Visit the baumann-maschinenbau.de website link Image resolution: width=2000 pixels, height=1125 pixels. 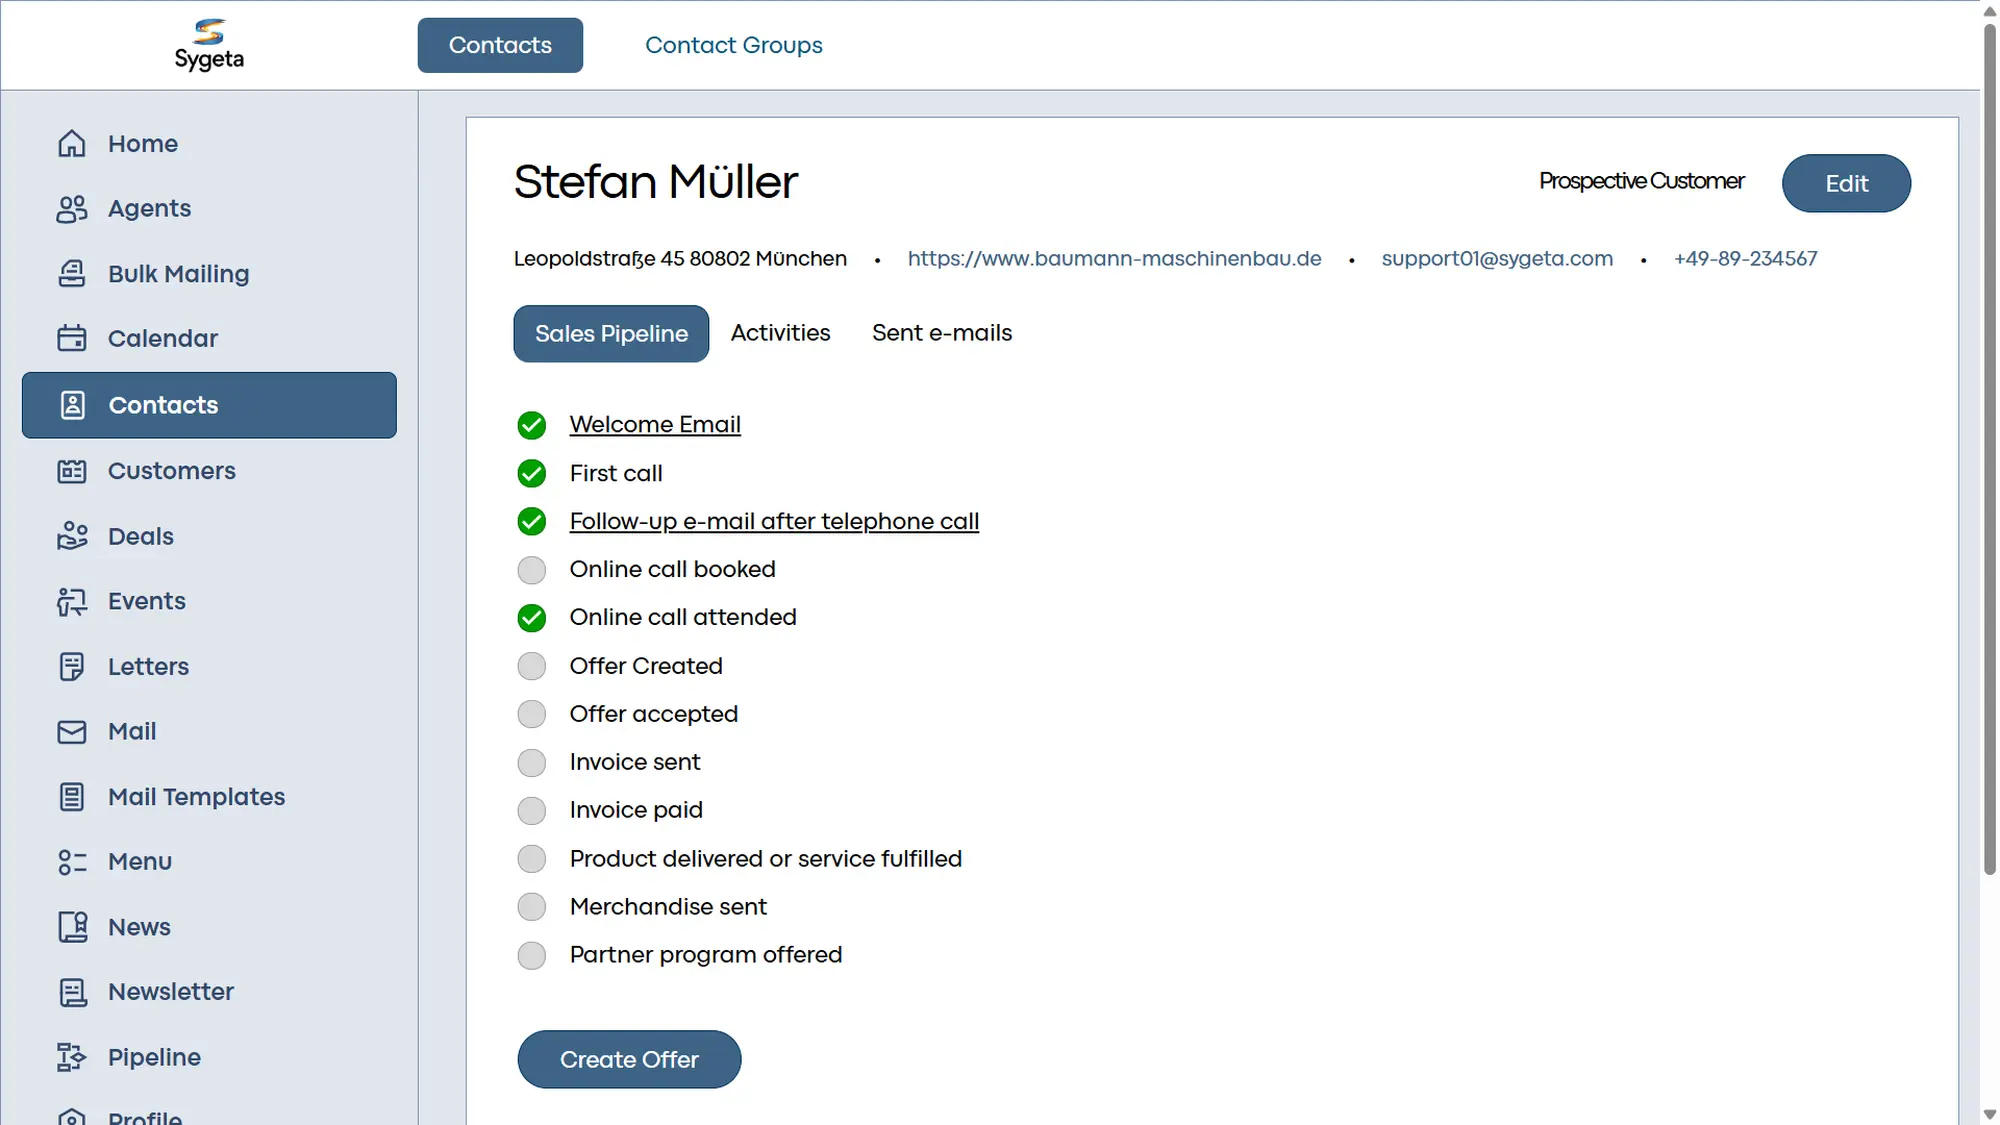click(x=1113, y=258)
